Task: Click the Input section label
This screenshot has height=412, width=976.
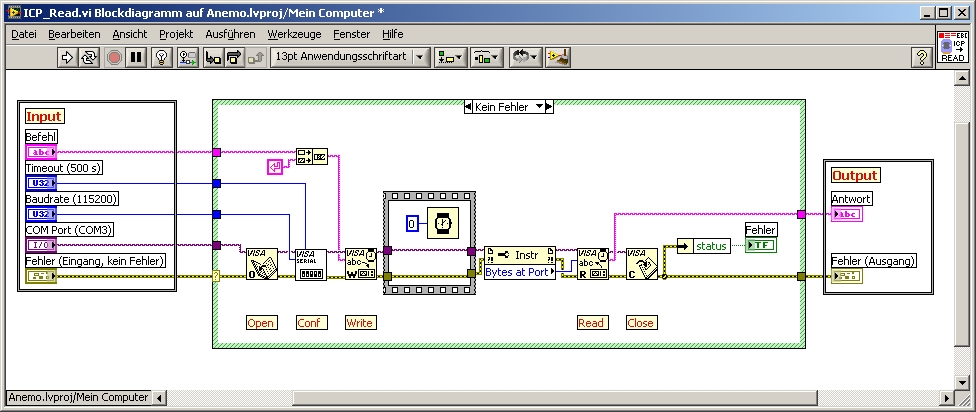Action: tap(44, 116)
